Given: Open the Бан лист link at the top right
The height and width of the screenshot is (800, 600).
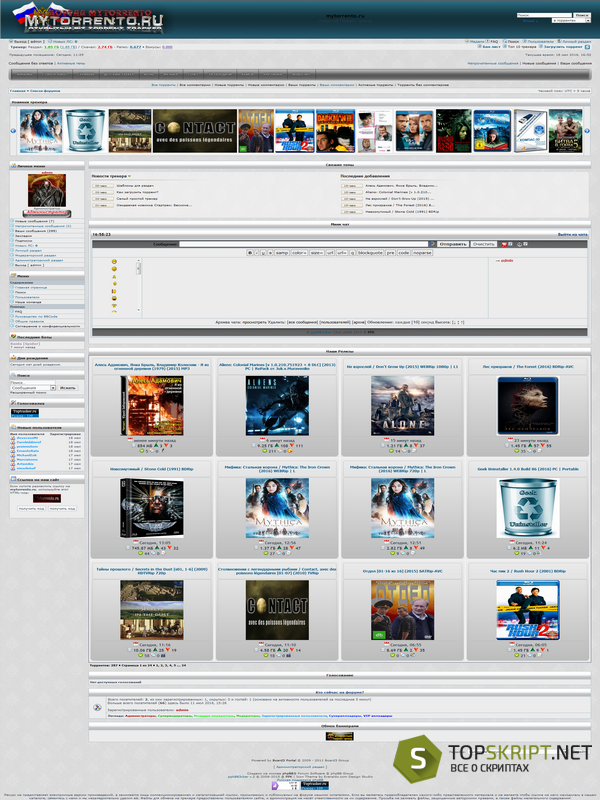Looking at the screenshot, I should [x=491, y=47].
